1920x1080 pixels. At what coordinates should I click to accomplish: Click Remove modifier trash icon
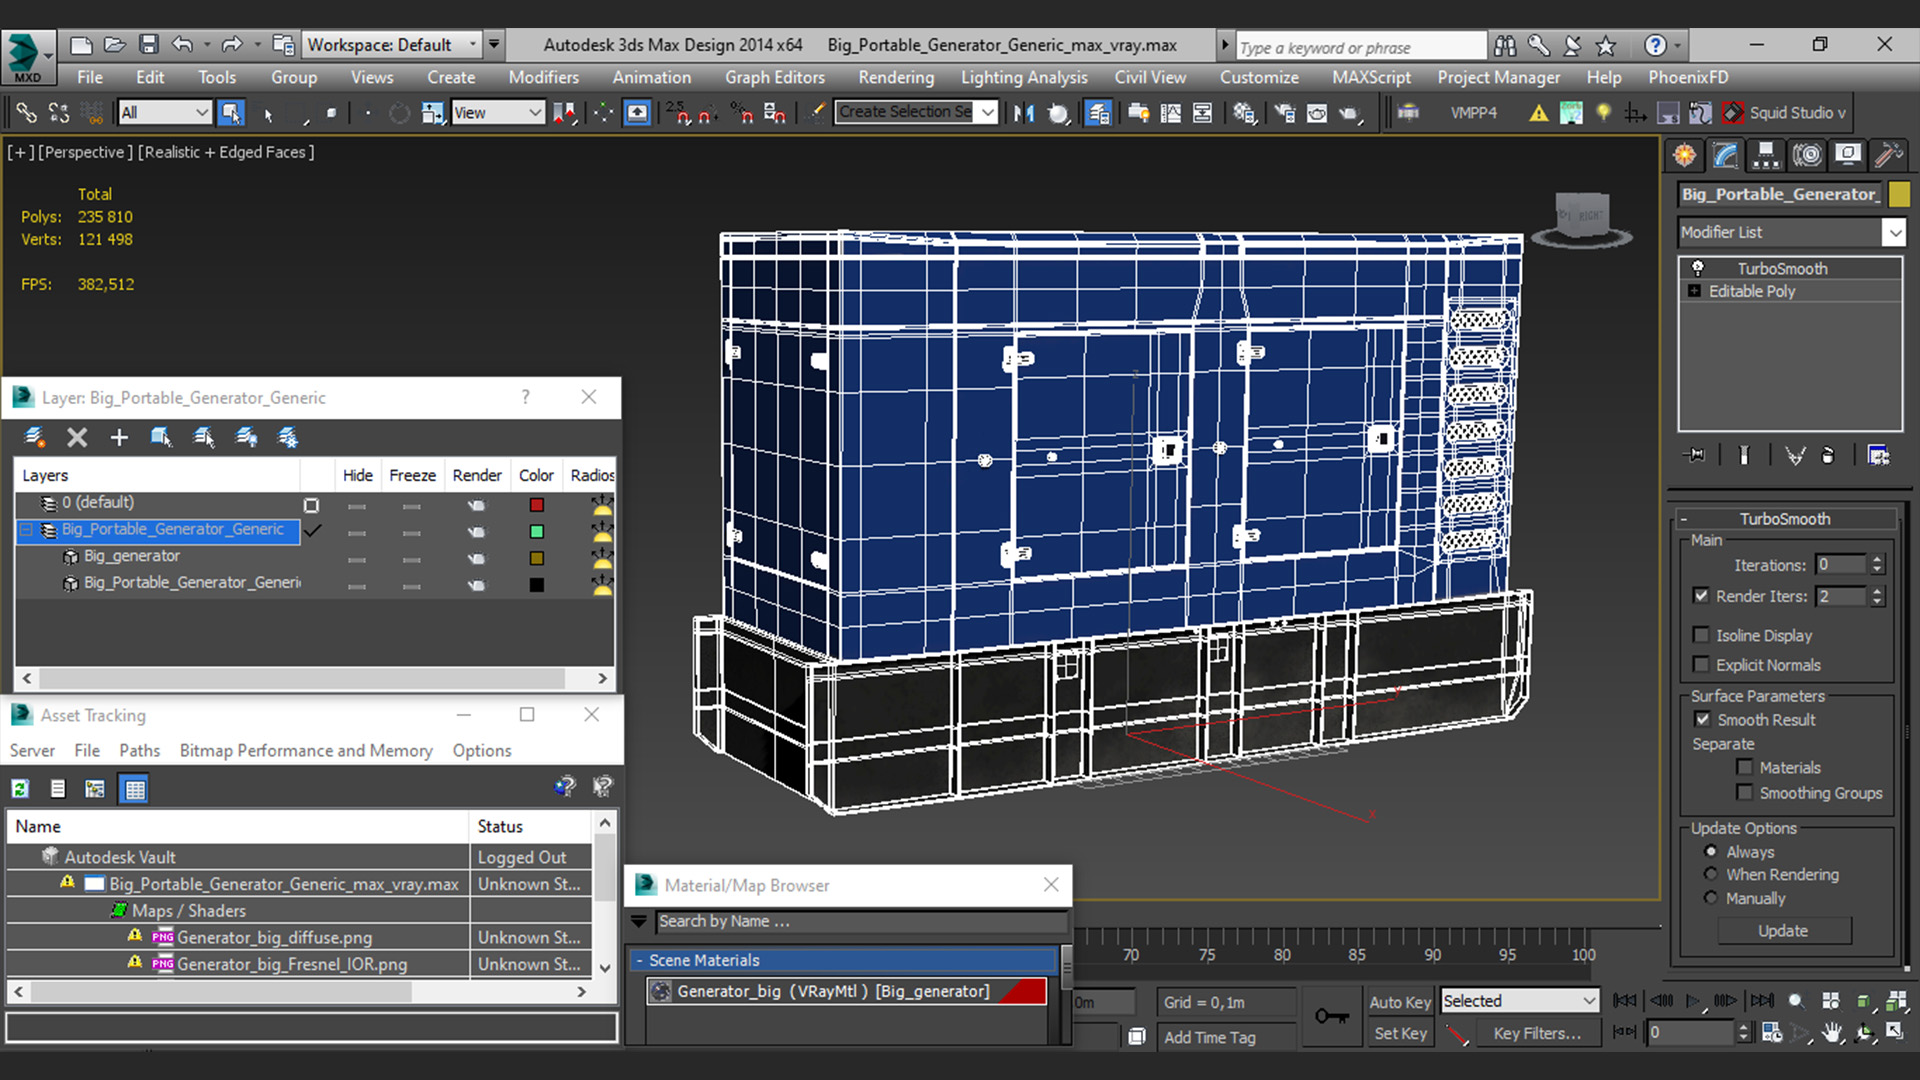(x=1828, y=455)
